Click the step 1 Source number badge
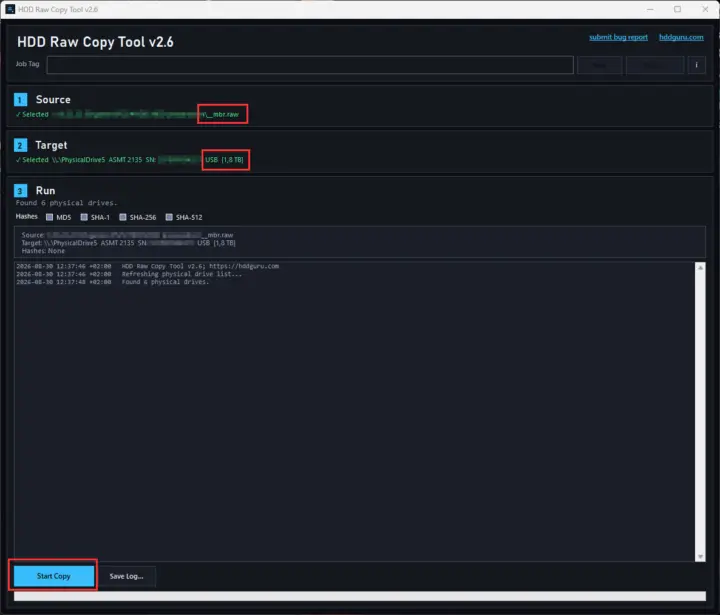Viewport: 720px width, 615px height. pos(20,100)
